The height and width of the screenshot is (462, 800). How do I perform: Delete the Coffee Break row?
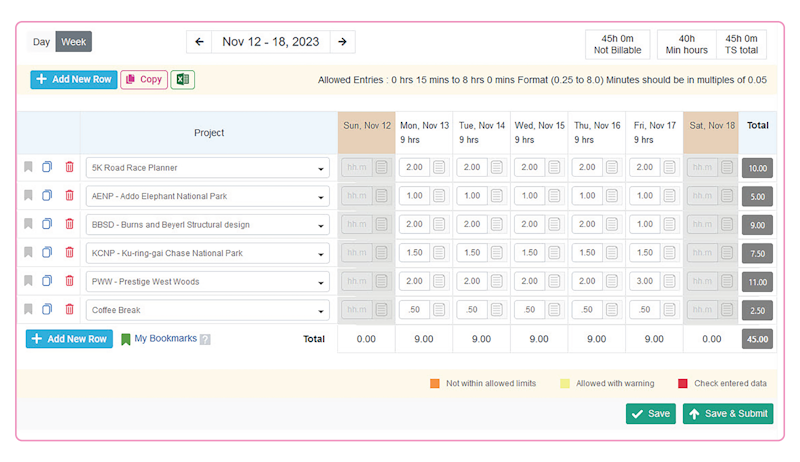click(69, 310)
